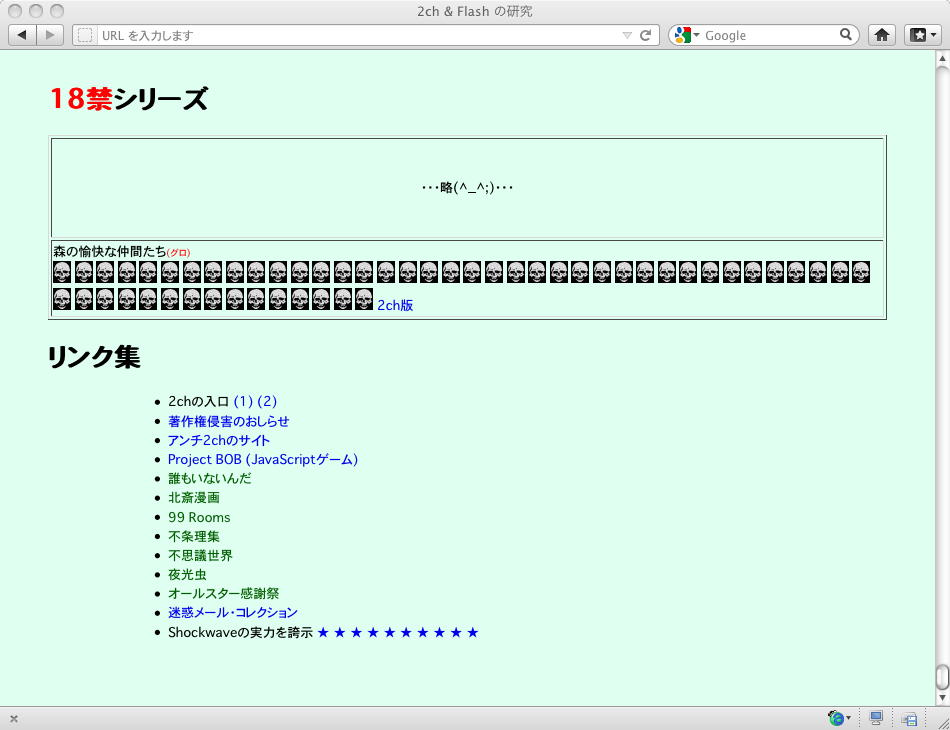The height and width of the screenshot is (730, 950).
Task: Open the globe icon menu in status bar
Action: point(839,718)
